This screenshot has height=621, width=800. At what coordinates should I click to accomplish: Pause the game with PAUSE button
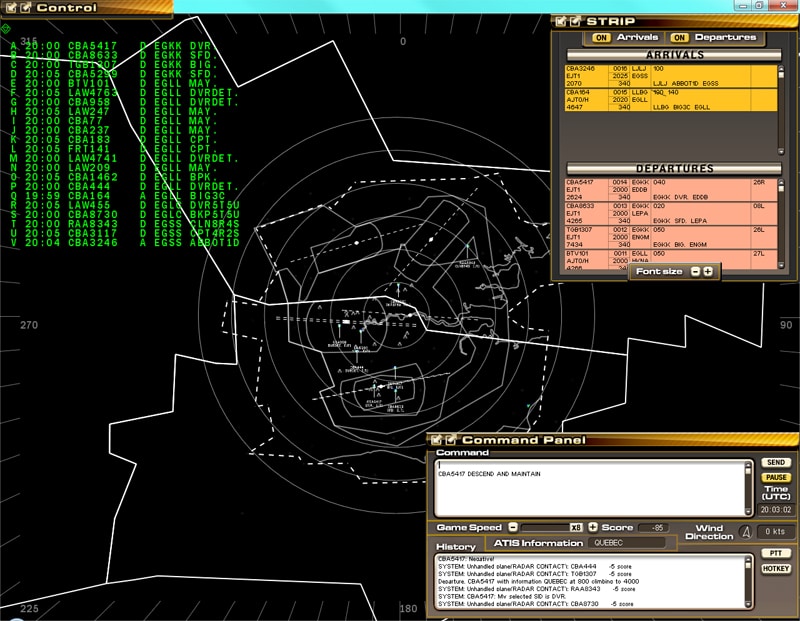[776, 478]
